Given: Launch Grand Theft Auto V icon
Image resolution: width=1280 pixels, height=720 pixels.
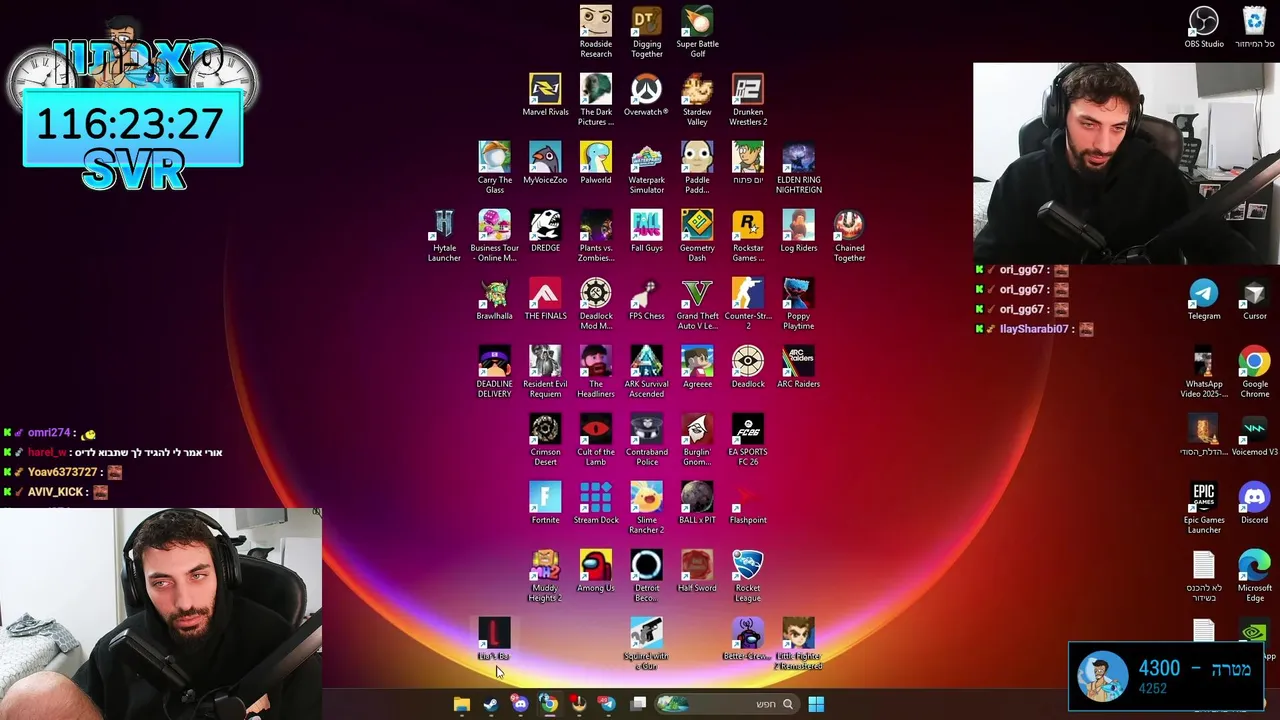Looking at the screenshot, I should (697, 304).
